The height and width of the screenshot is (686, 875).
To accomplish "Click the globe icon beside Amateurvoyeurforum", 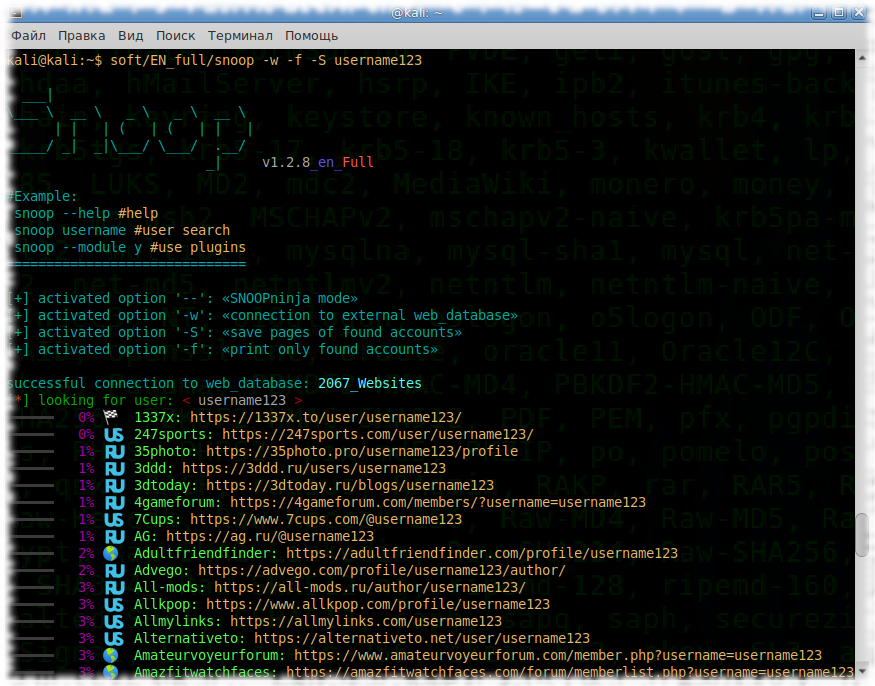I will (x=113, y=655).
